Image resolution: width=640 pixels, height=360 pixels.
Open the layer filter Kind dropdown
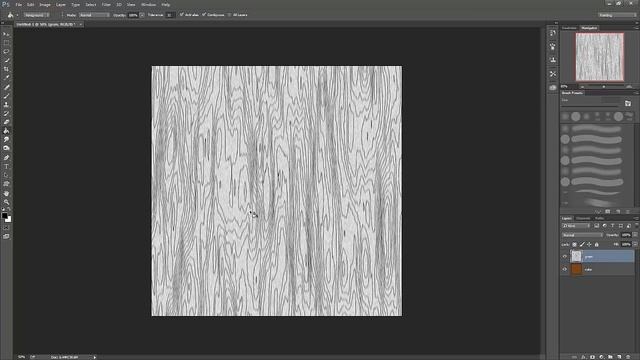tap(576, 226)
